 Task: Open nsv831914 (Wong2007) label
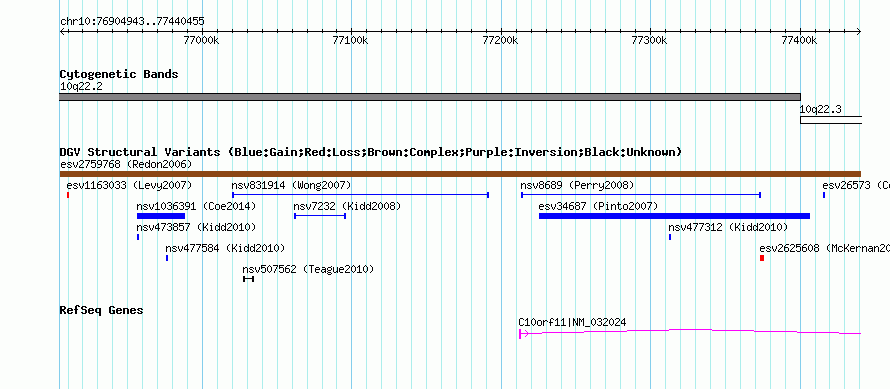(x=291, y=185)
